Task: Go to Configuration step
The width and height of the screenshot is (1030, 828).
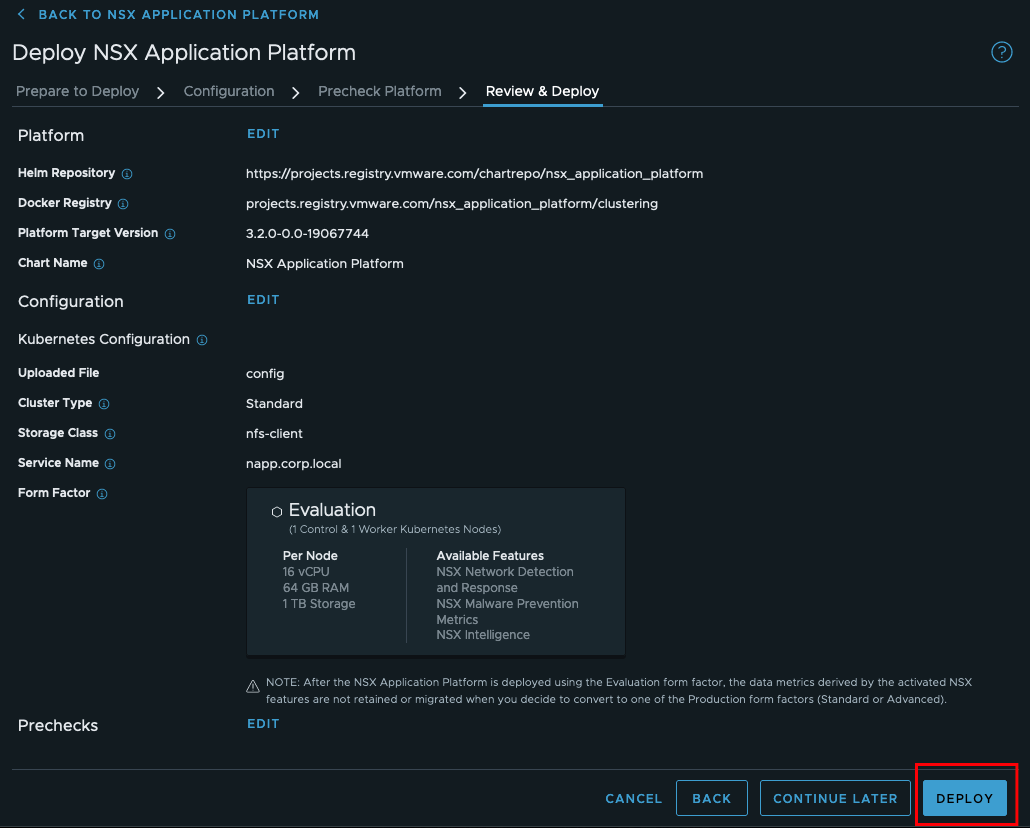Action: click(229, 91)
